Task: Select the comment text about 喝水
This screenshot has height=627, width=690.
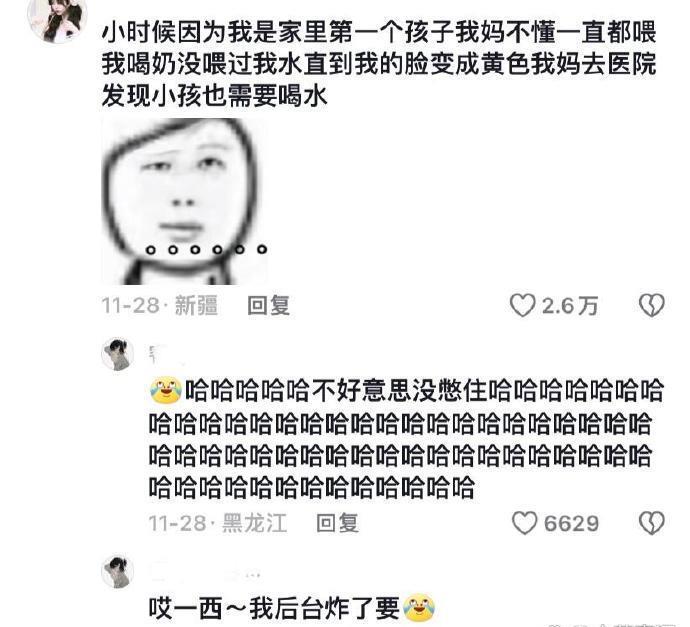Action: pos(378,64)
